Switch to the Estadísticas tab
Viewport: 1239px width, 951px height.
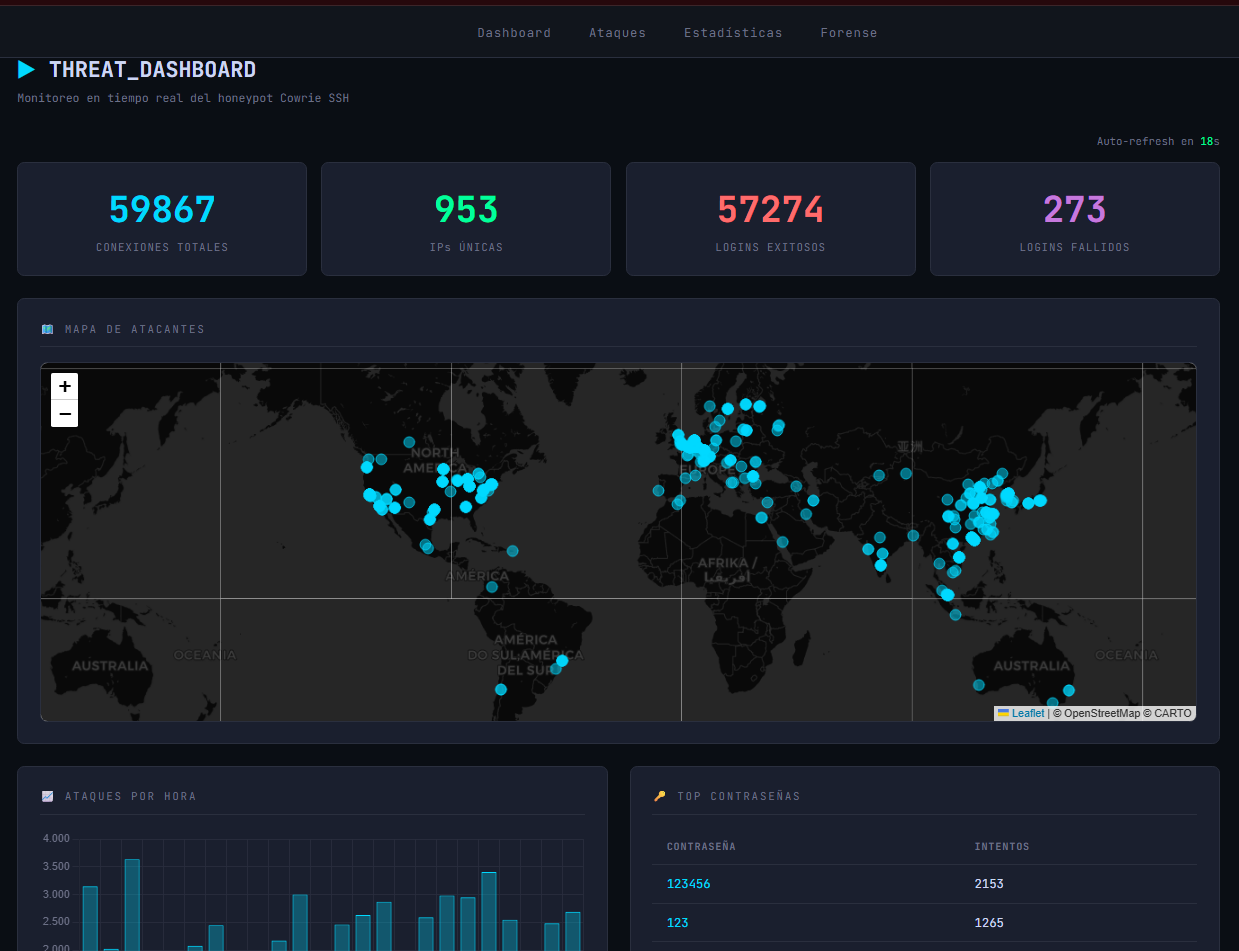(x=733, y=33)
